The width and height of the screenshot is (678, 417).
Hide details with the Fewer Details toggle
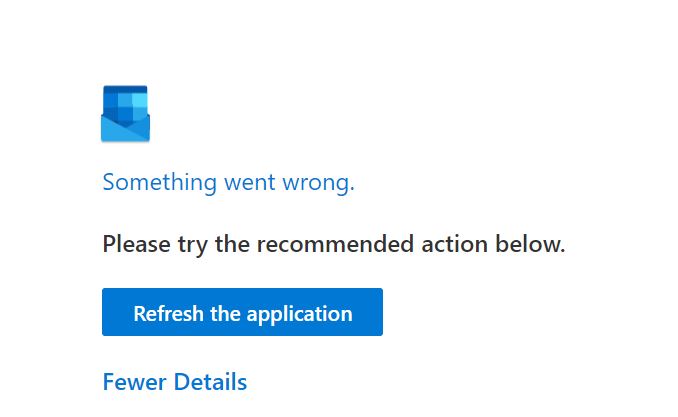pos(175,382)
